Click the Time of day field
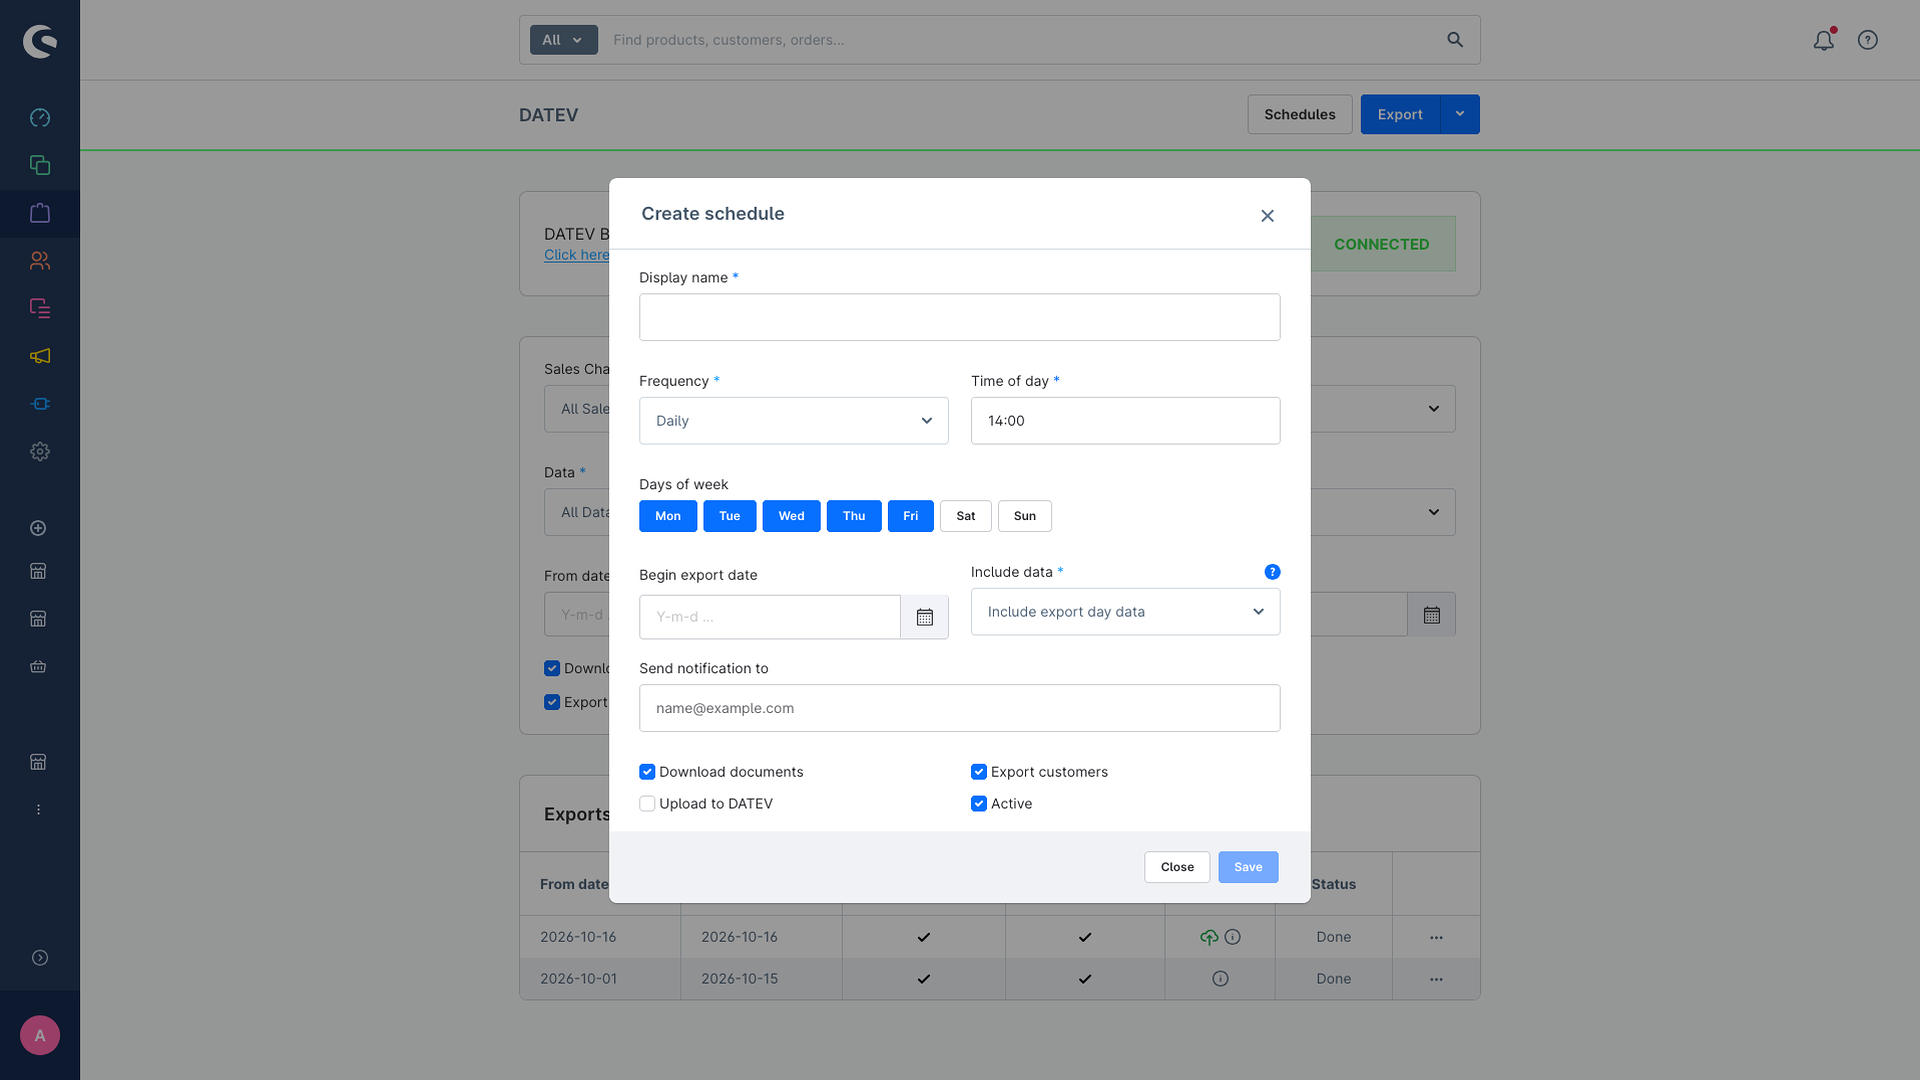The image size is (1920, 1080). 1126,421
